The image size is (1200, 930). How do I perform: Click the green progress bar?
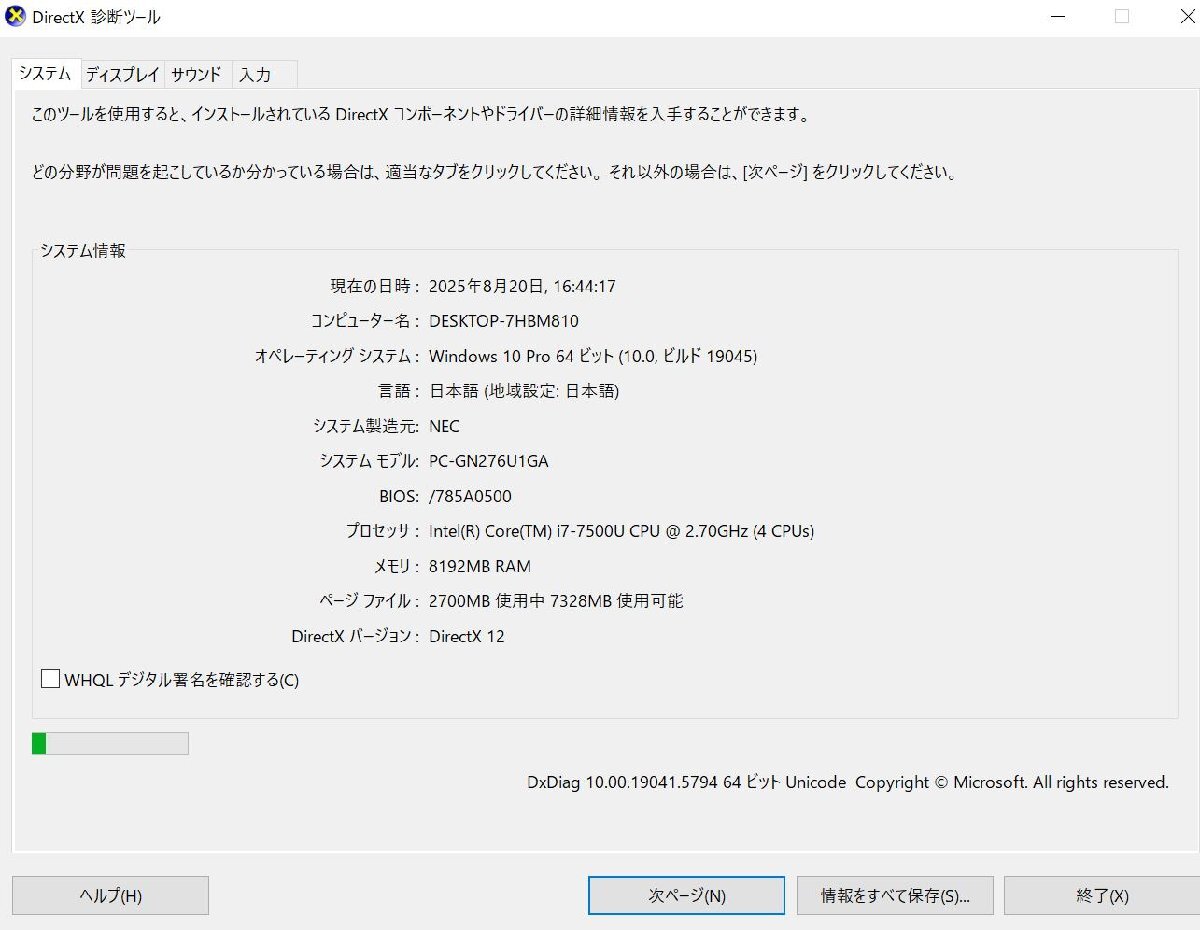(x=110, y=742)
